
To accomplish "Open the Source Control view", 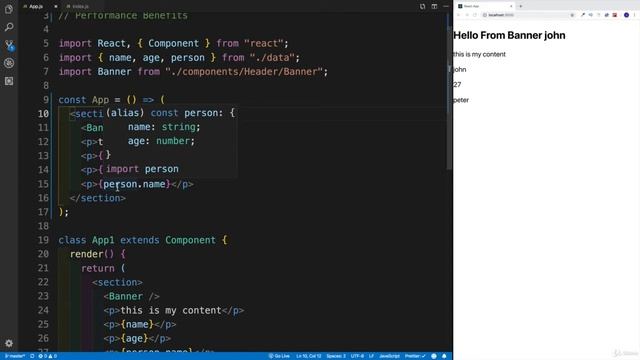I will click(x=9, y=45).
